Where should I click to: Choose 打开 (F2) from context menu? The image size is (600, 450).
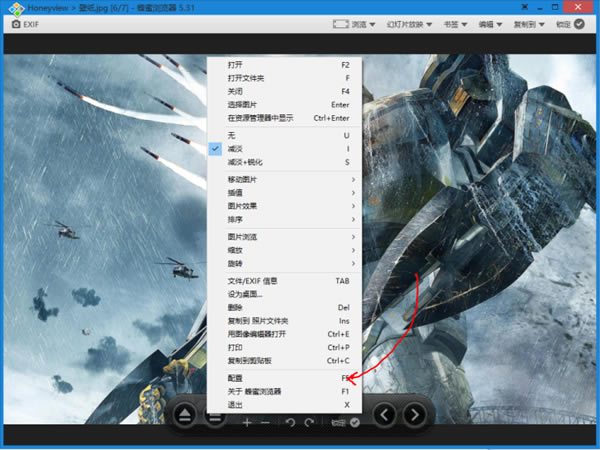(x=284, y=65)
